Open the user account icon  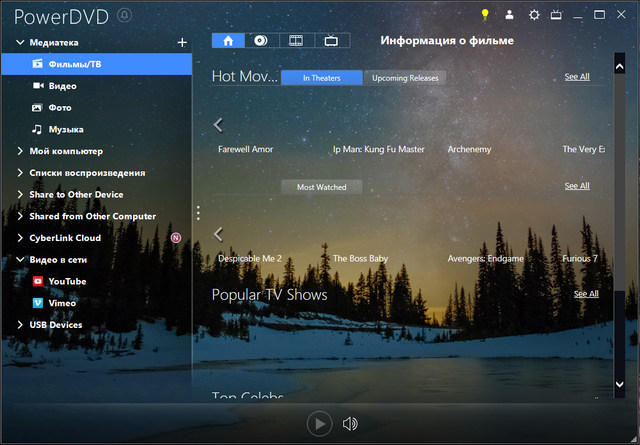(x=510, y=15)
